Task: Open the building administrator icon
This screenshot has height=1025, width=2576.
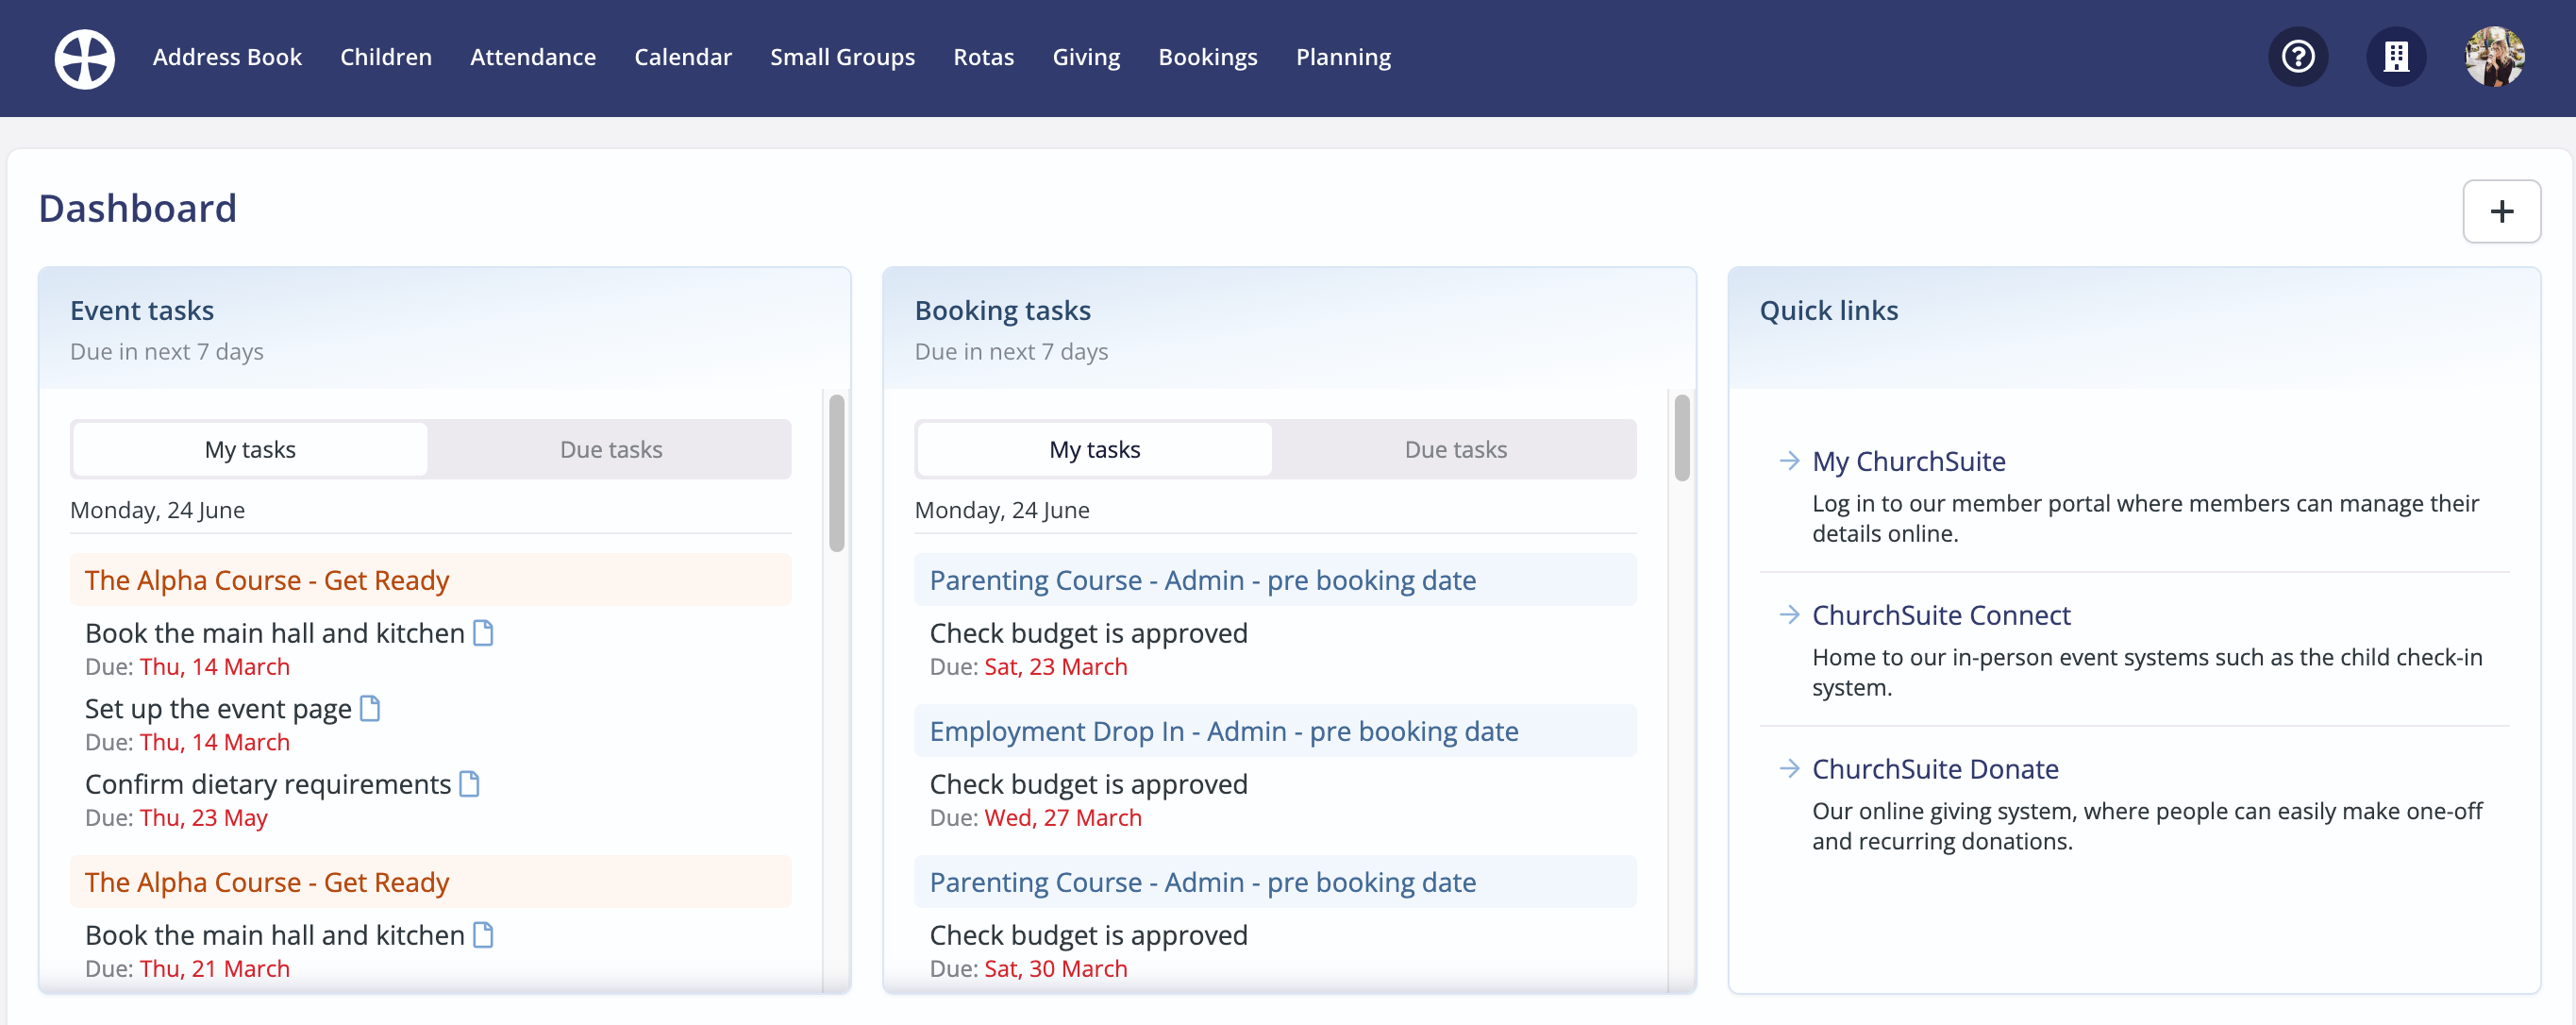Action: click(x=2395, y=57)
